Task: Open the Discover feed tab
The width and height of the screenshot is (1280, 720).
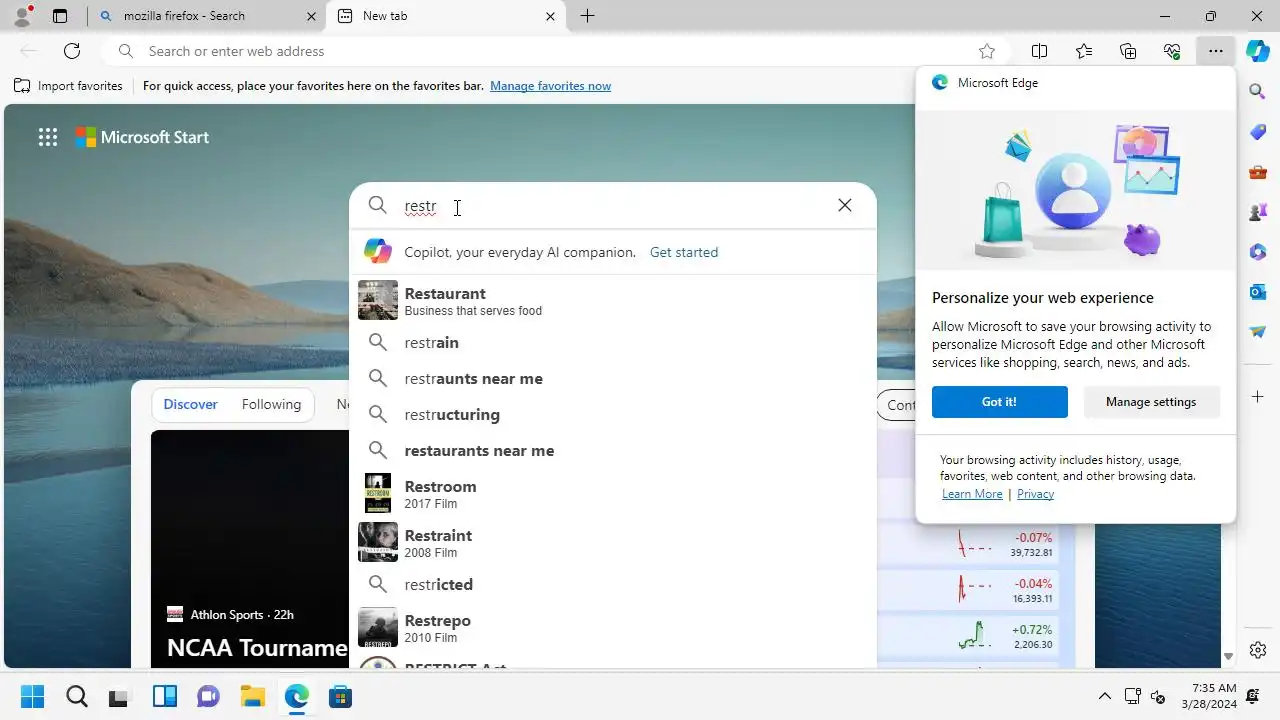Action: tap(191, 404)
